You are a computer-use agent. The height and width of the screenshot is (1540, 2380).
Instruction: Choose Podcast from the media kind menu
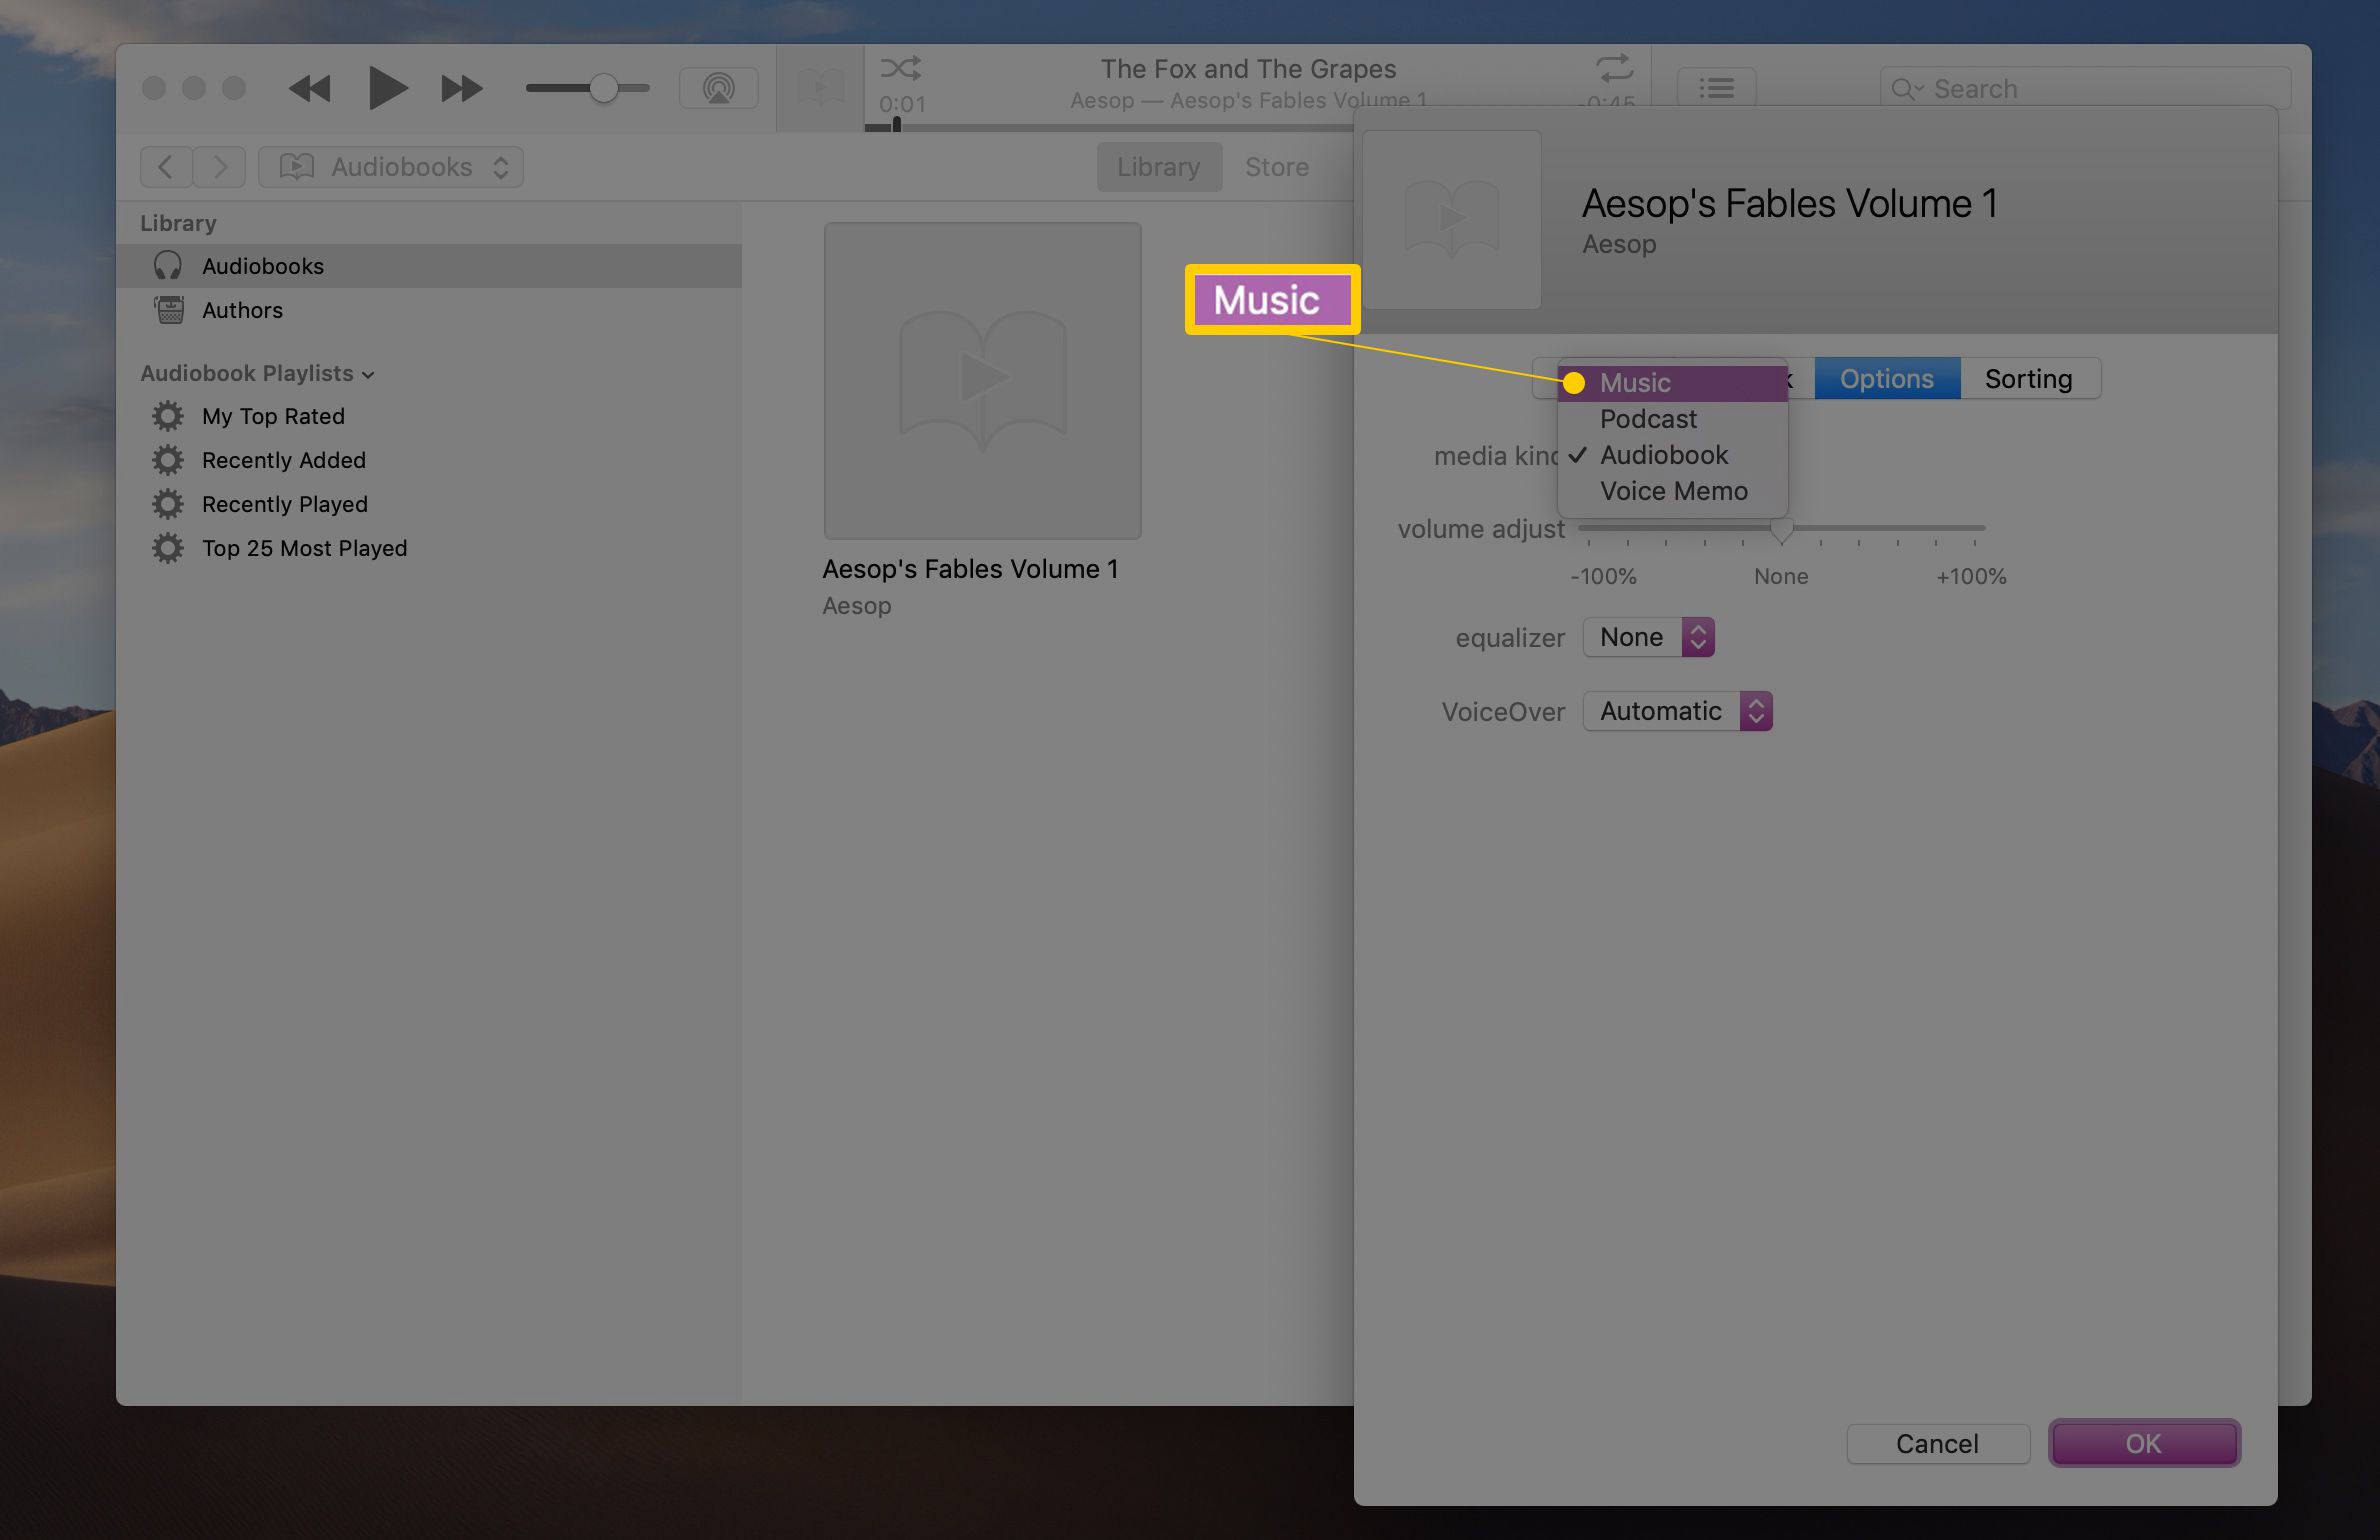1673,419
